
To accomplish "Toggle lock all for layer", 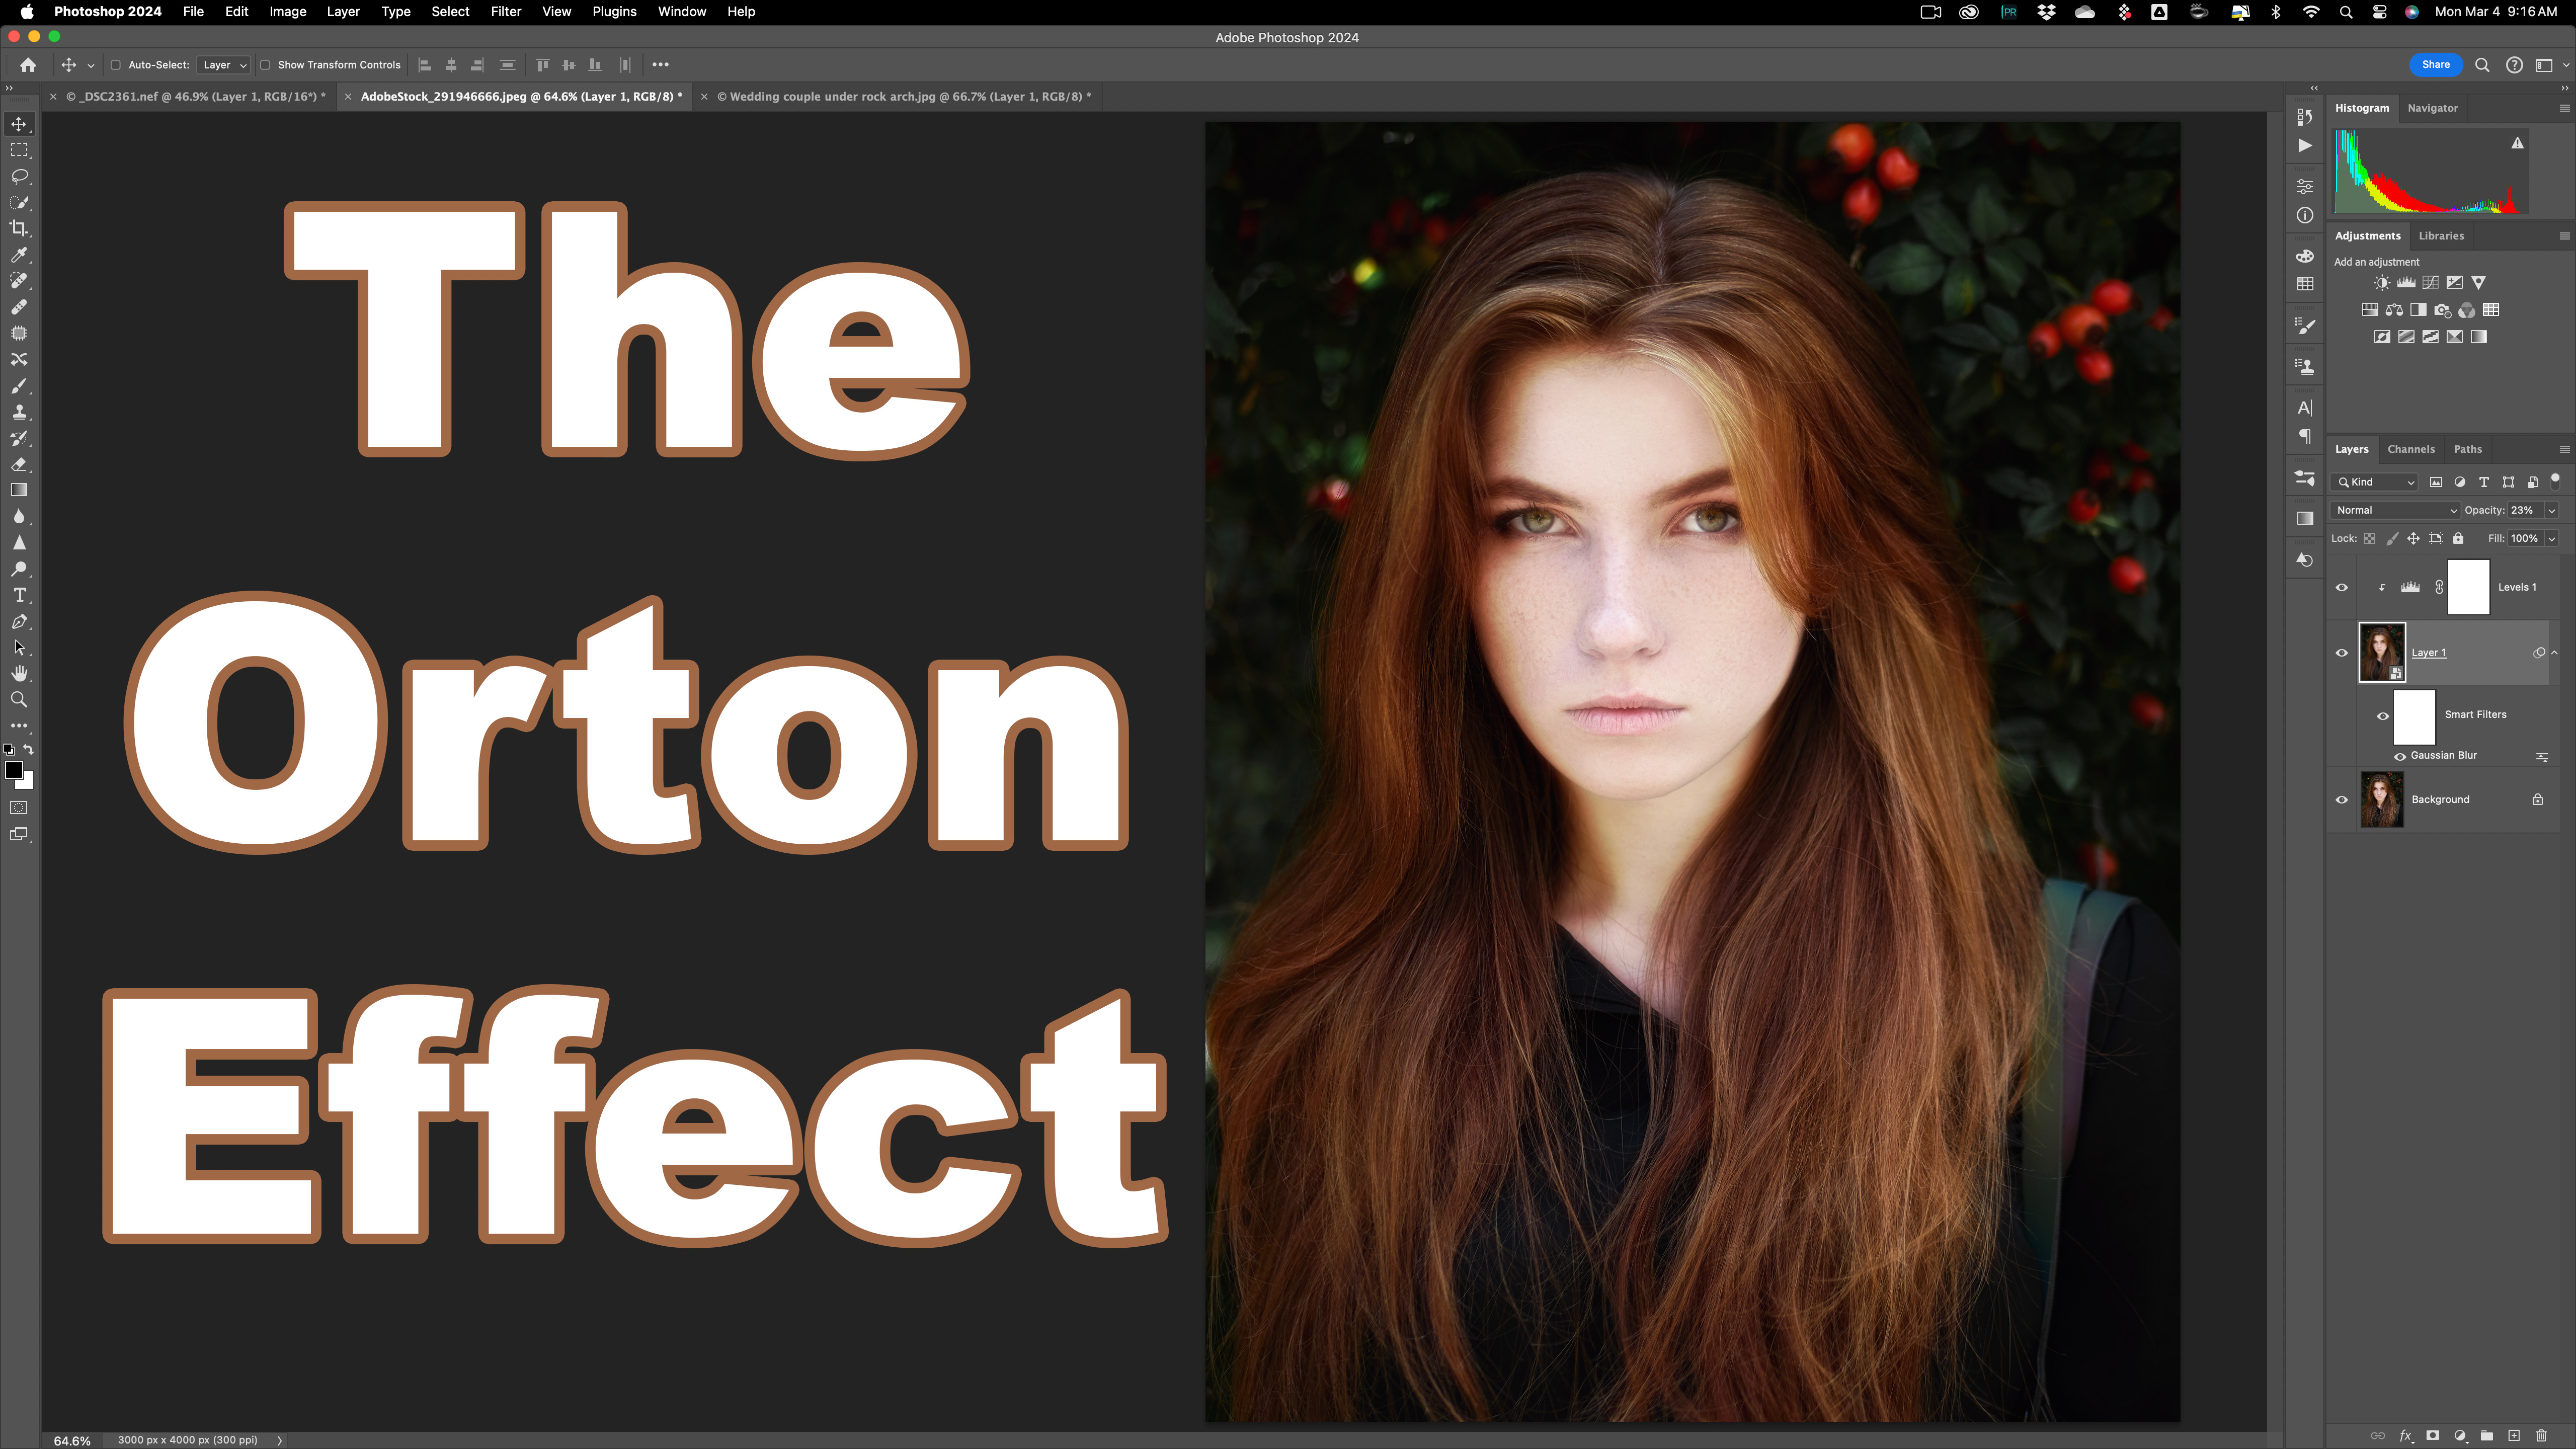I will (x=2458, y=539).
